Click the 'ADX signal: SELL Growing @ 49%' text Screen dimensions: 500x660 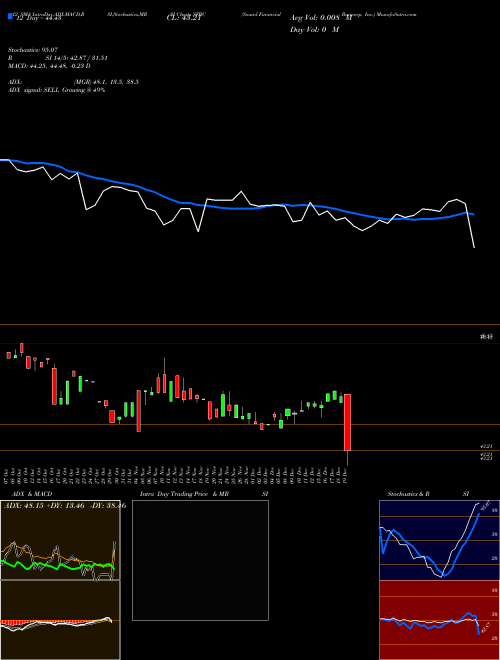[x=56, y=90]
